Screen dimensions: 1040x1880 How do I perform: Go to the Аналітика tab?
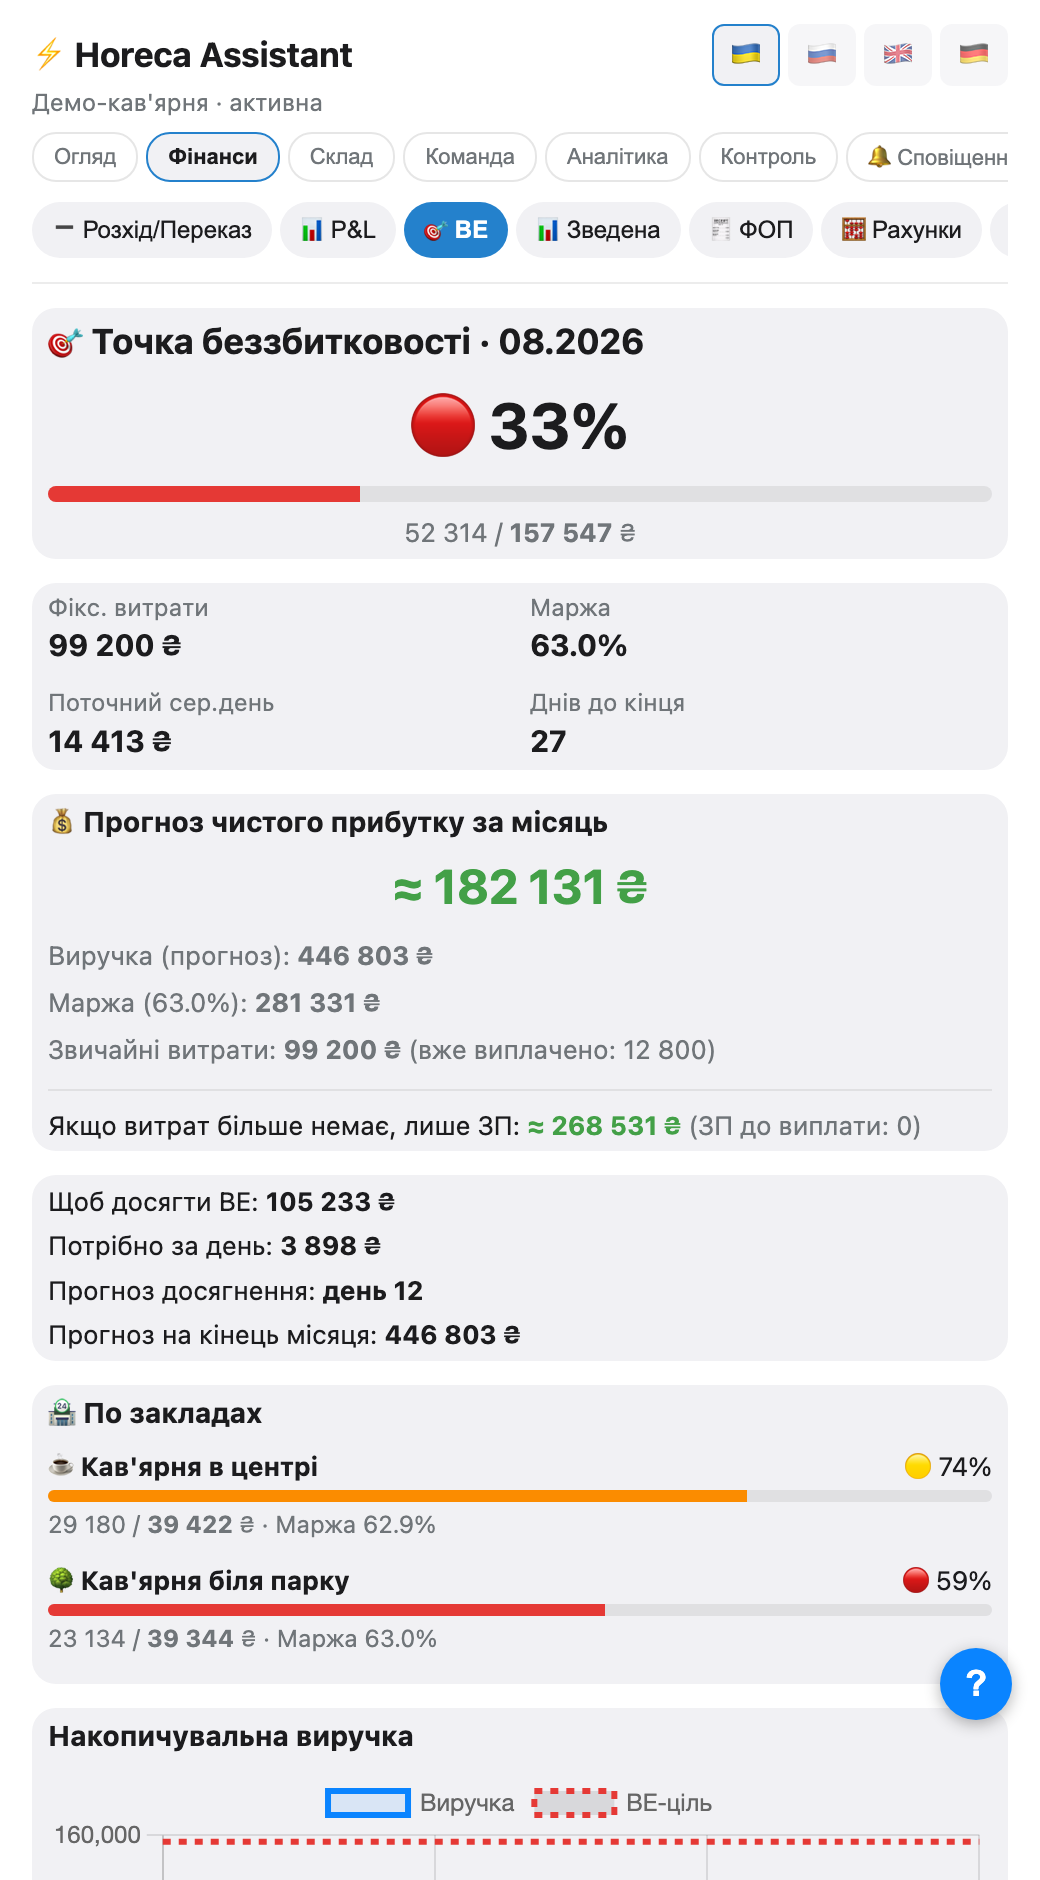point(617,157)
